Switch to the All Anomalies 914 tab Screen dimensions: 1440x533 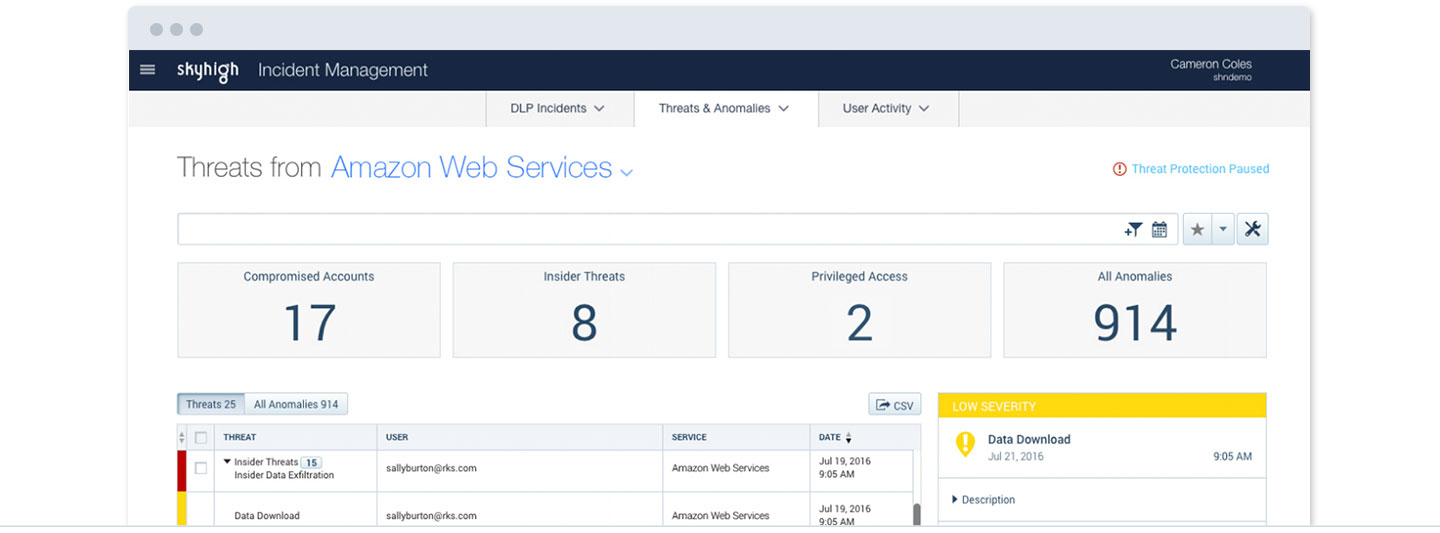coord(296,404)
